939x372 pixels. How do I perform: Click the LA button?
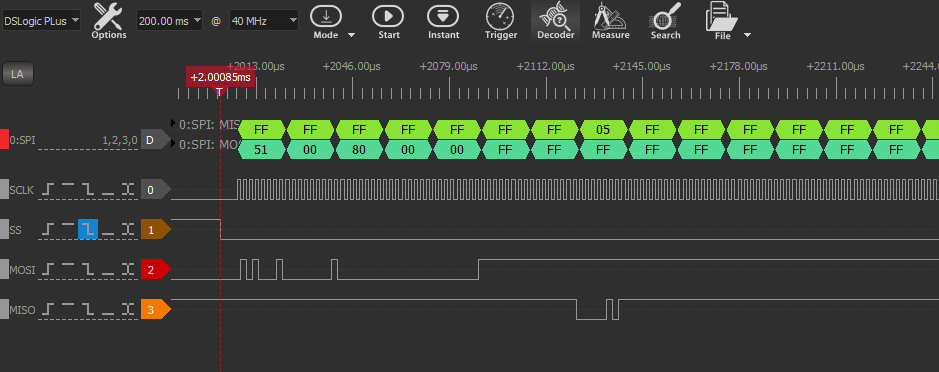coord(18,74)
